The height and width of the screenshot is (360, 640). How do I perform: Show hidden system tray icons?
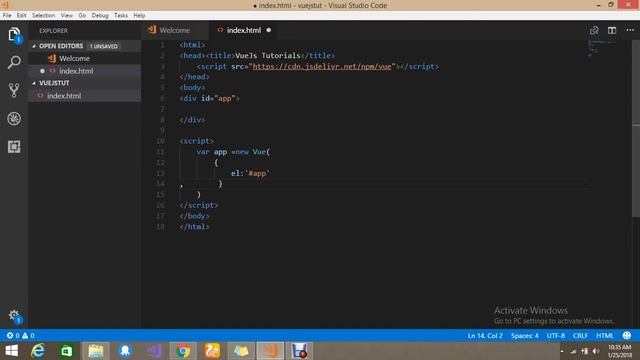point(562,351)
